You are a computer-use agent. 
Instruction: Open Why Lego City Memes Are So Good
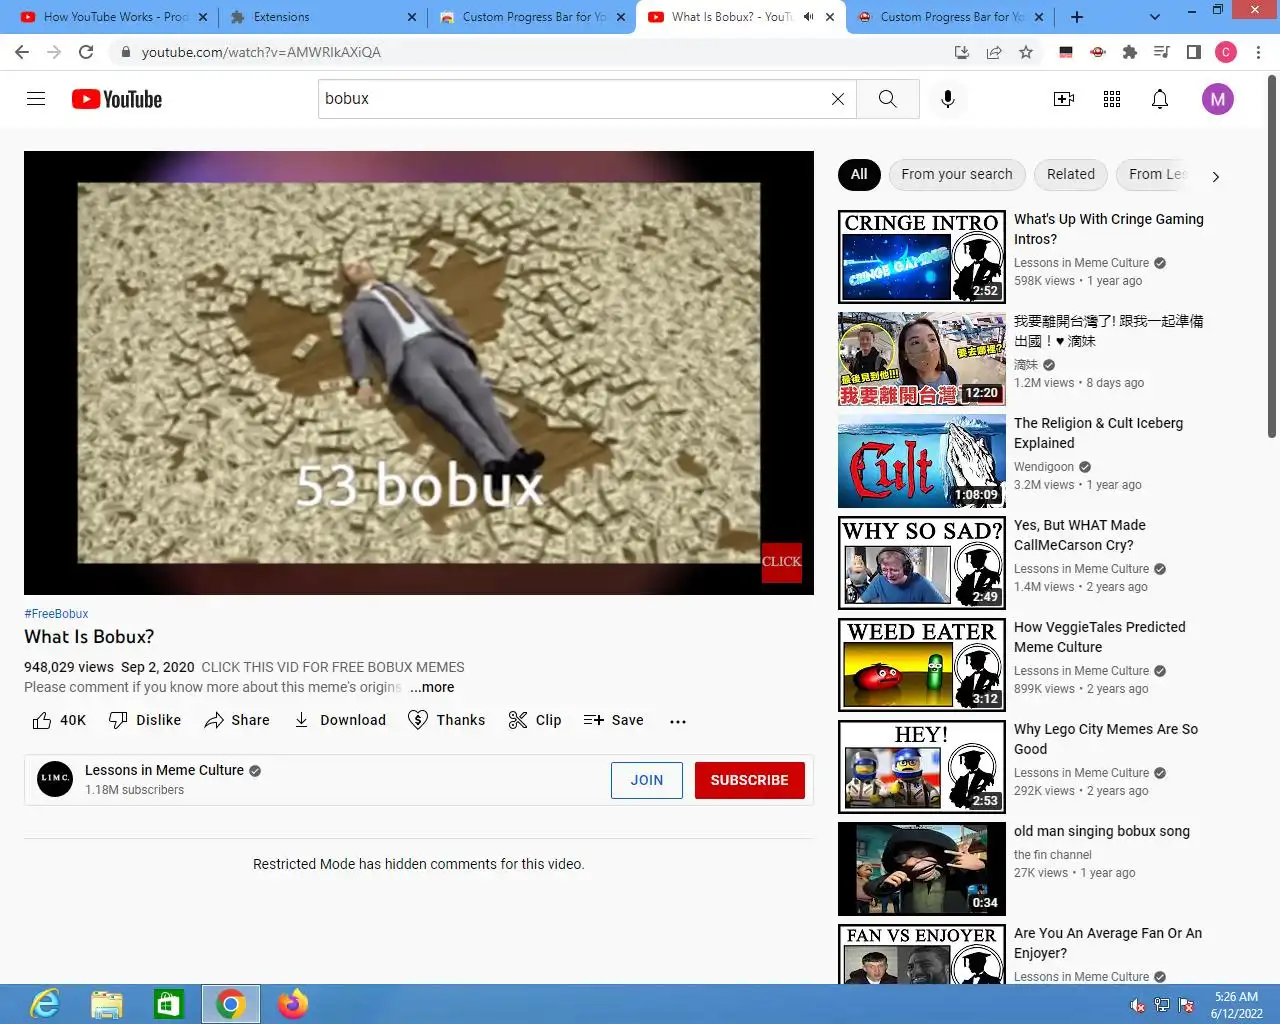1106,739
